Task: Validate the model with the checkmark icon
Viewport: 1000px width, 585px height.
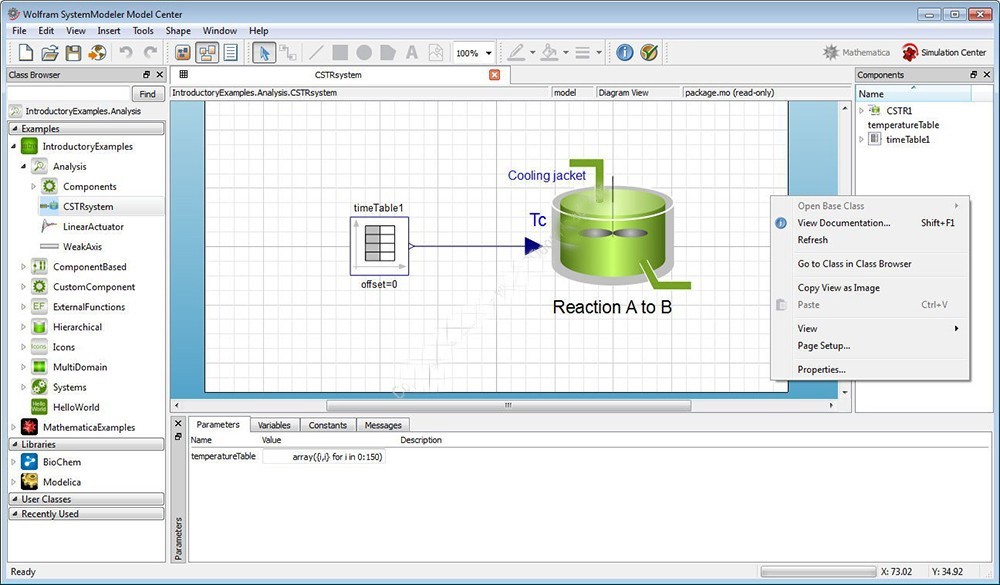Action: (649, 52)
